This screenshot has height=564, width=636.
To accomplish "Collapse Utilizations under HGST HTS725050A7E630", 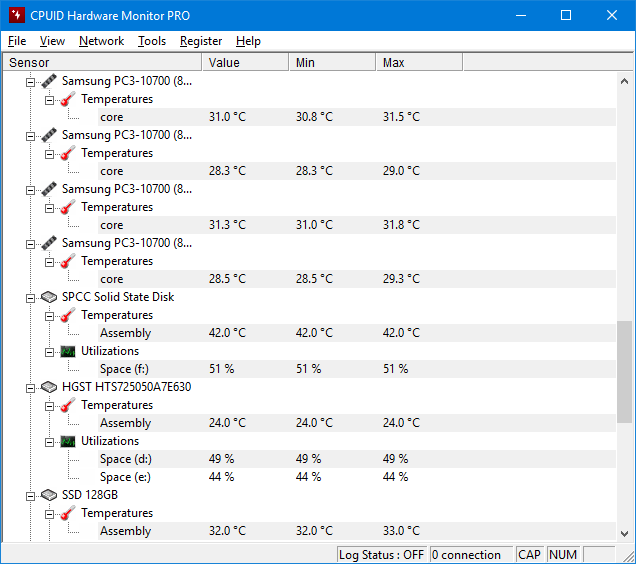I will (49, 443).
